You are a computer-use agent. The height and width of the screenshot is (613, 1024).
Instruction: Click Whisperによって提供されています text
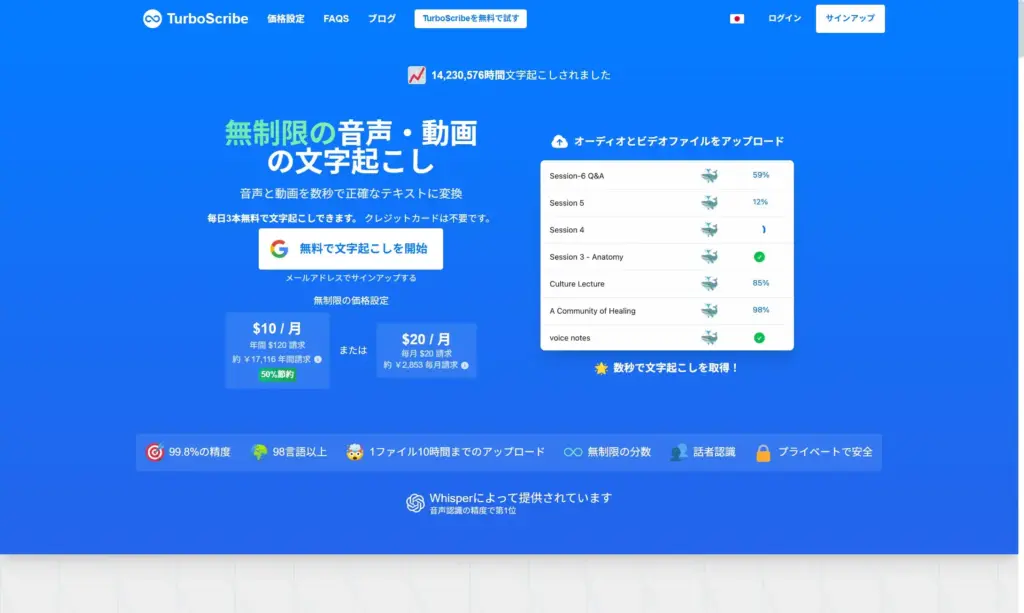pos(520,498)
